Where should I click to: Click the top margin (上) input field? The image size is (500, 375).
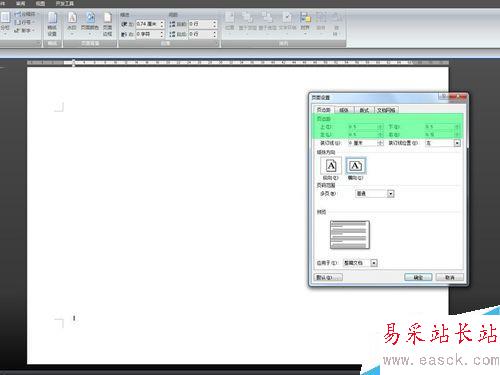[x=363, y=127]
